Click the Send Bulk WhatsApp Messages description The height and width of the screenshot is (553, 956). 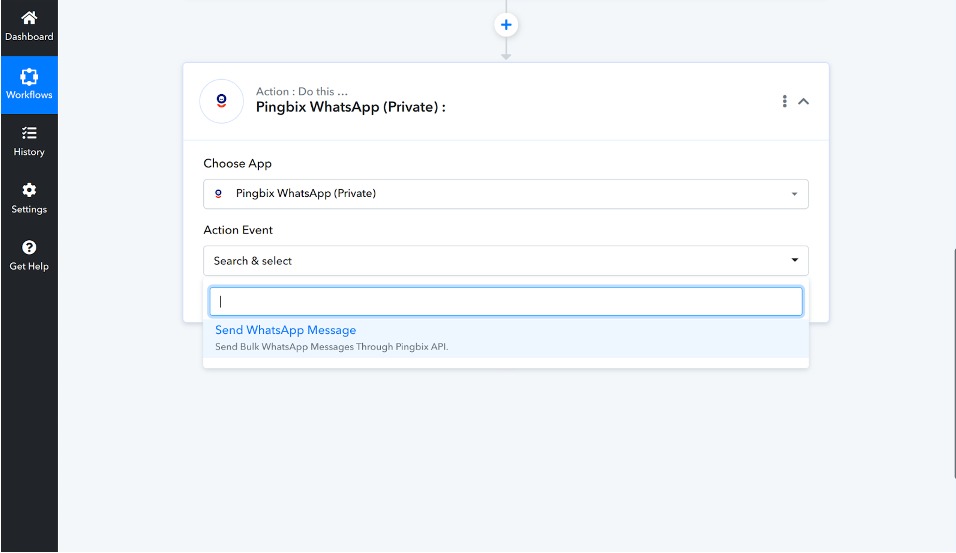pyautogui.click(x=332, y=347)
